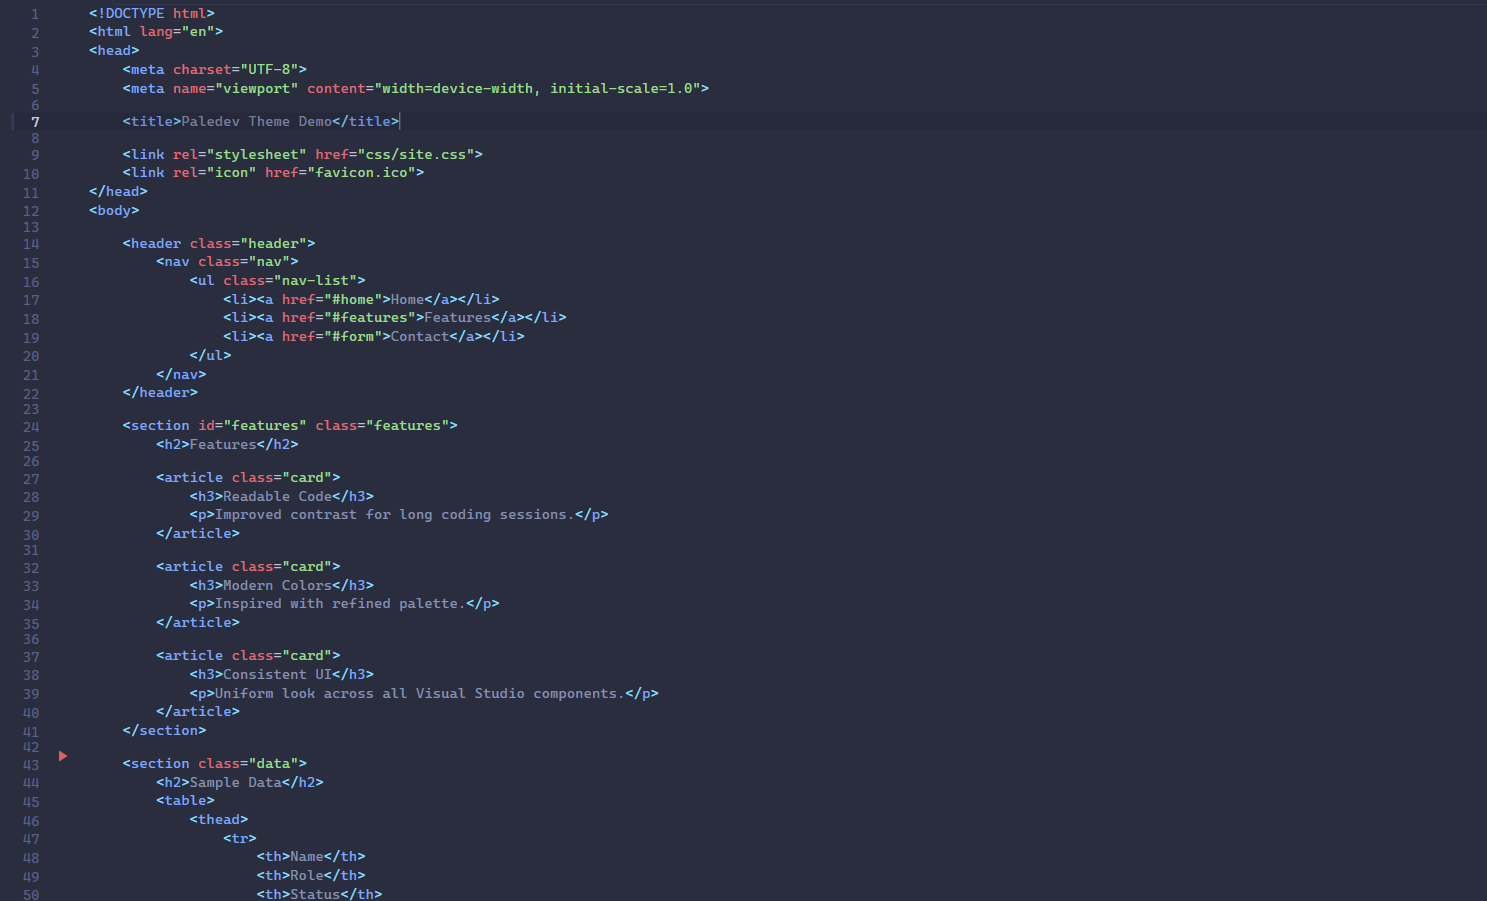Viewport: 1487px width, 901px height.
Task: Click the opening <head> tag
Action: tap(114, 50)
